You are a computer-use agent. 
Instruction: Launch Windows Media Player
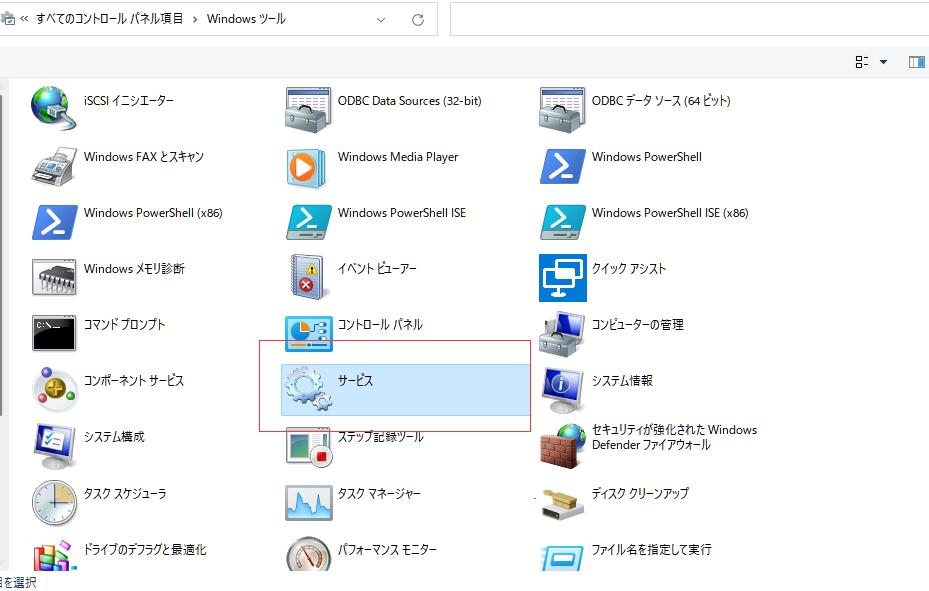click(x=397, y=157)
